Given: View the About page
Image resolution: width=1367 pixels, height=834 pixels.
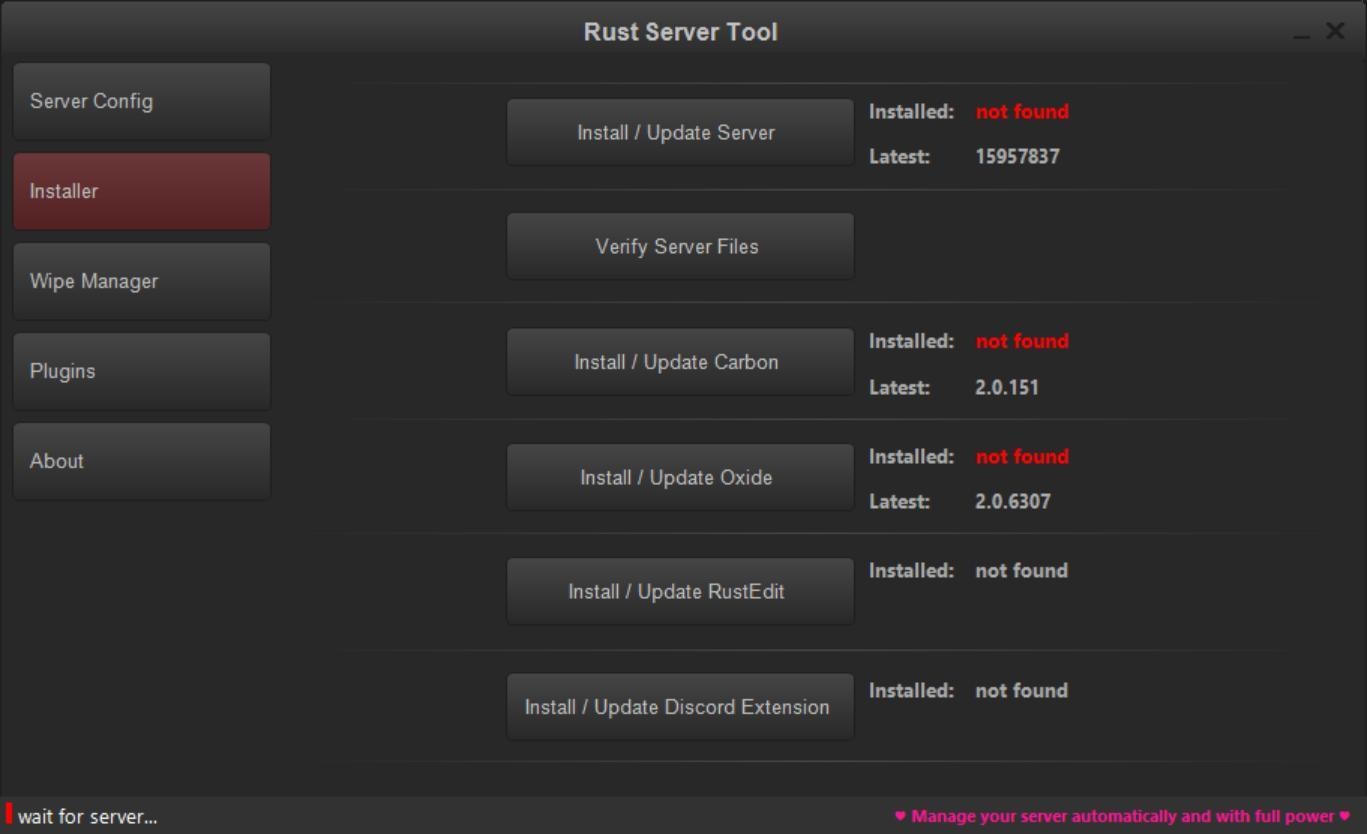Looking at the screenshot, I should tap(140, 461).
